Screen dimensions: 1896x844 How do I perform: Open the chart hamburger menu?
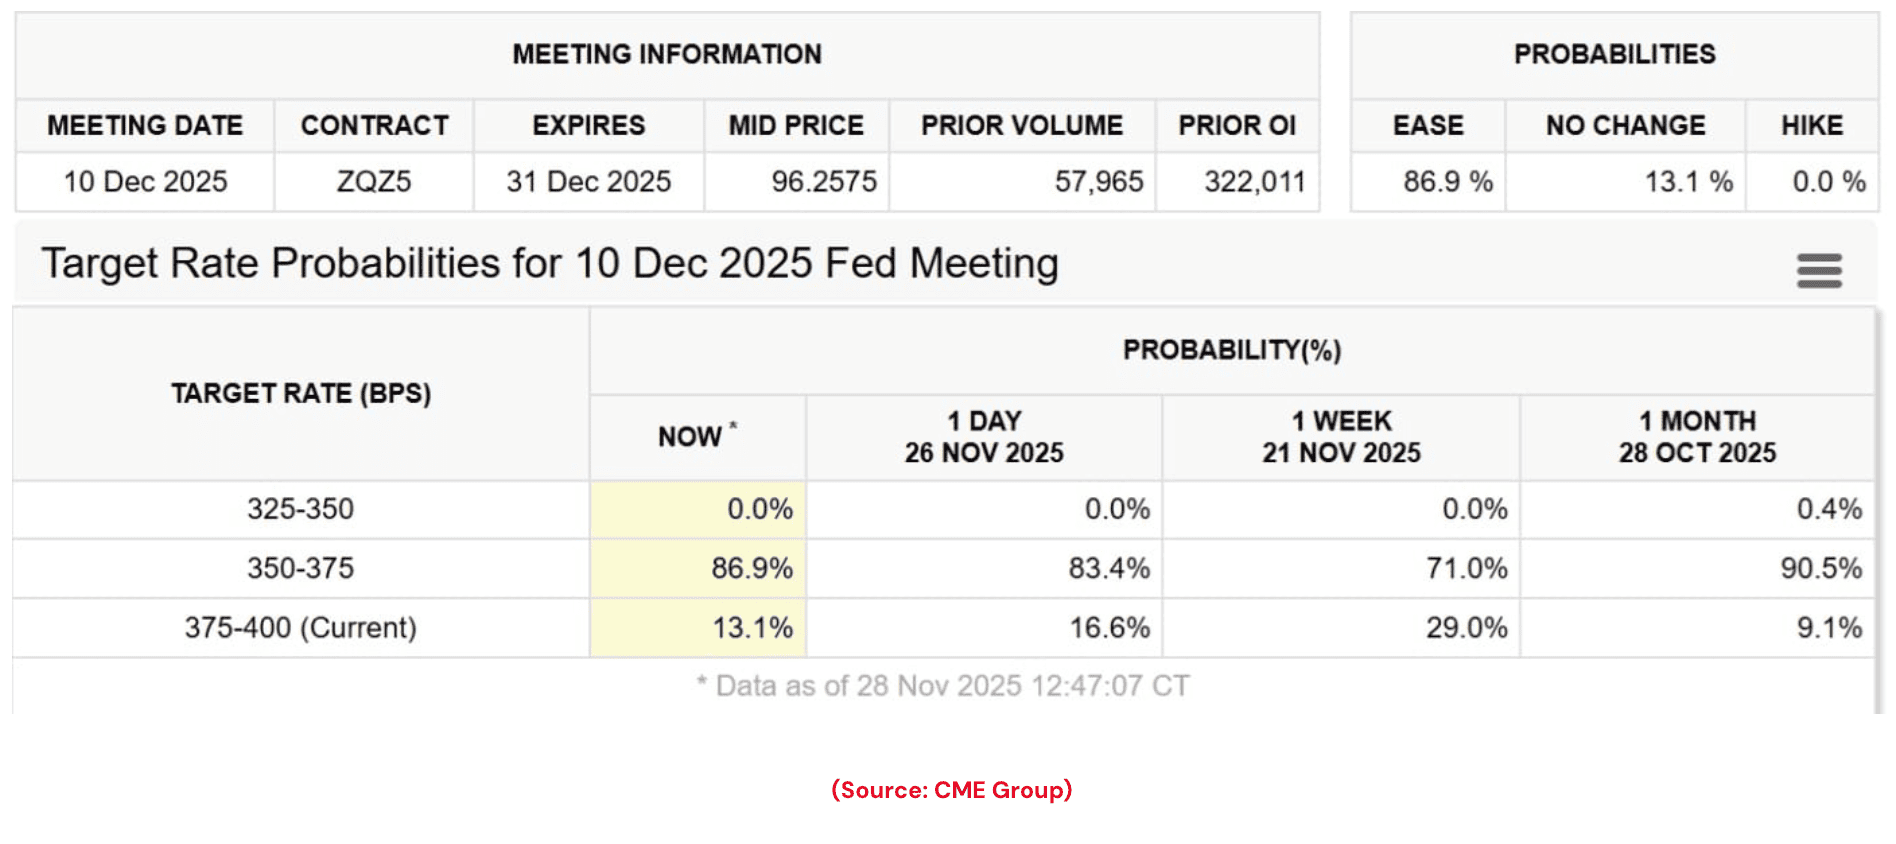click(1819, 270)
